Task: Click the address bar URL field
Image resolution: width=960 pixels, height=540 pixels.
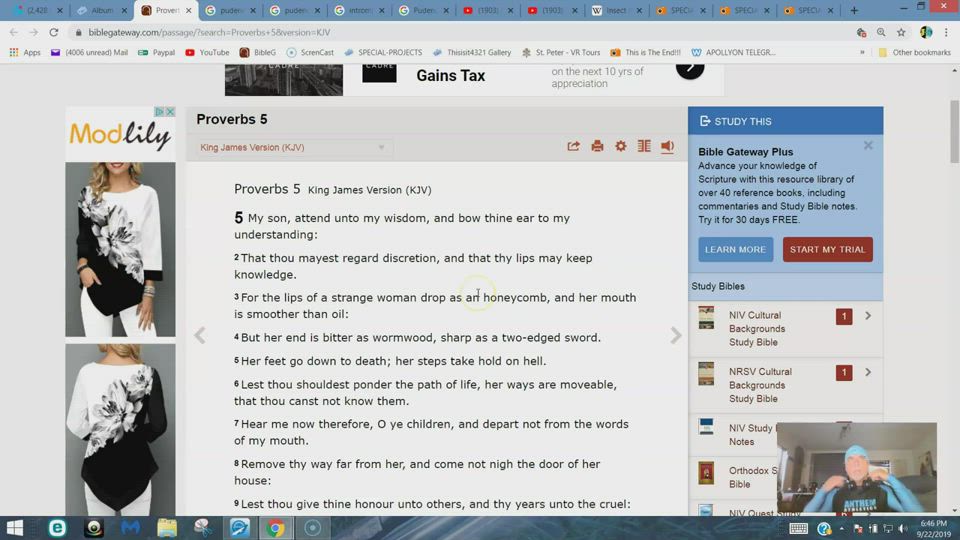Action: [x=400, y=32]
